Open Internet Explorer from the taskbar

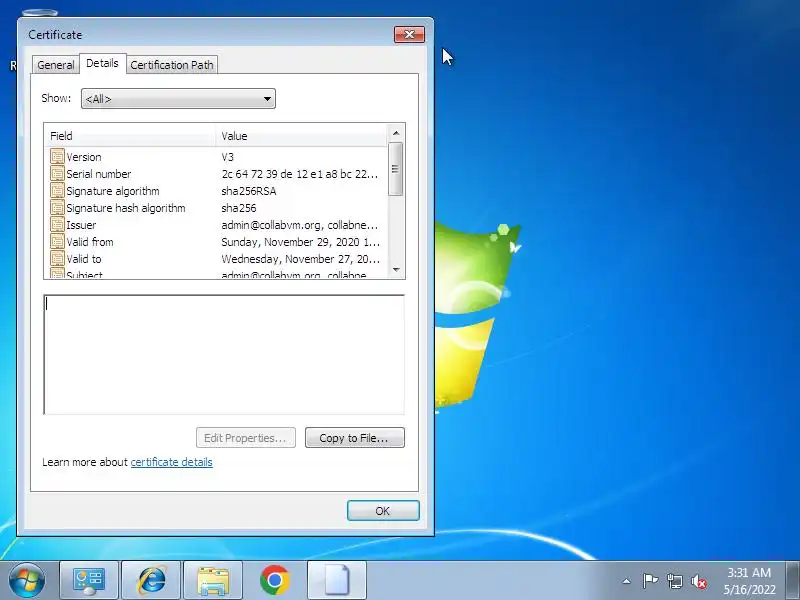151,580
